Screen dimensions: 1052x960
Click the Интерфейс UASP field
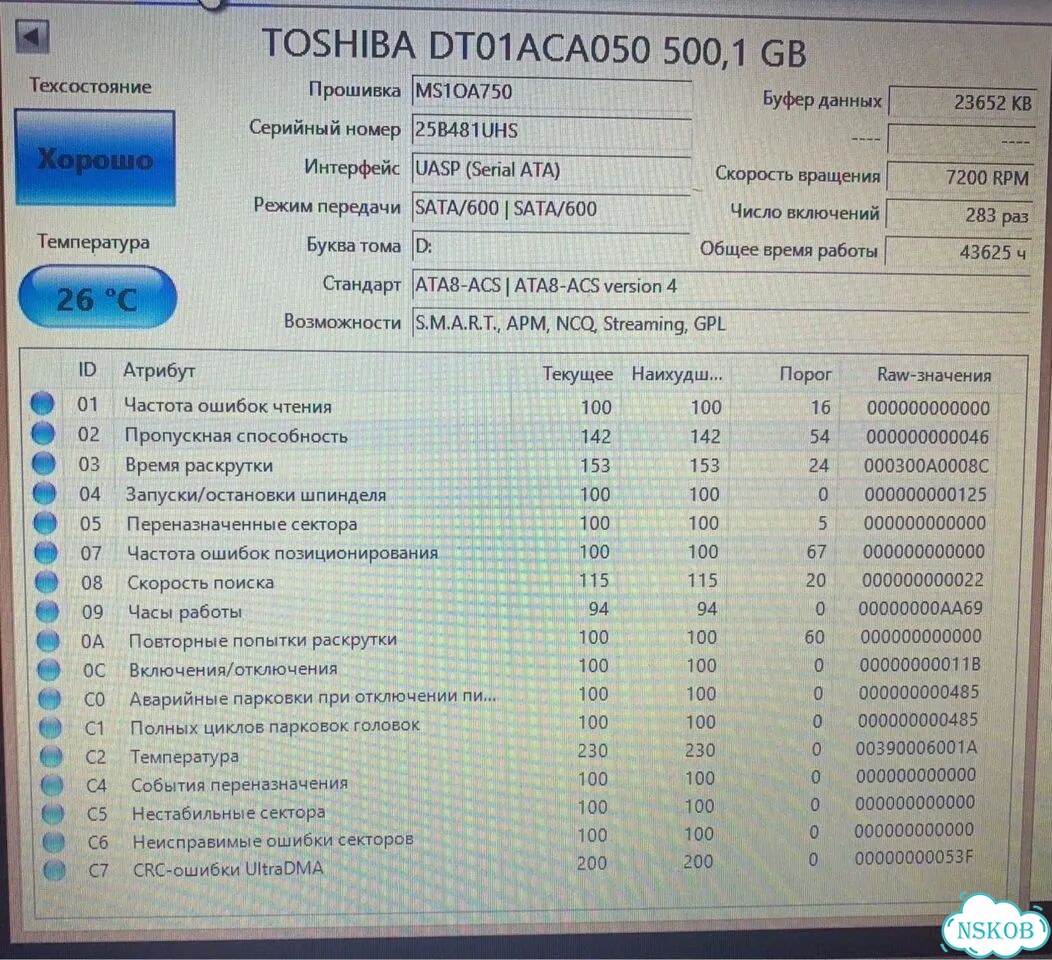point(551,170)
